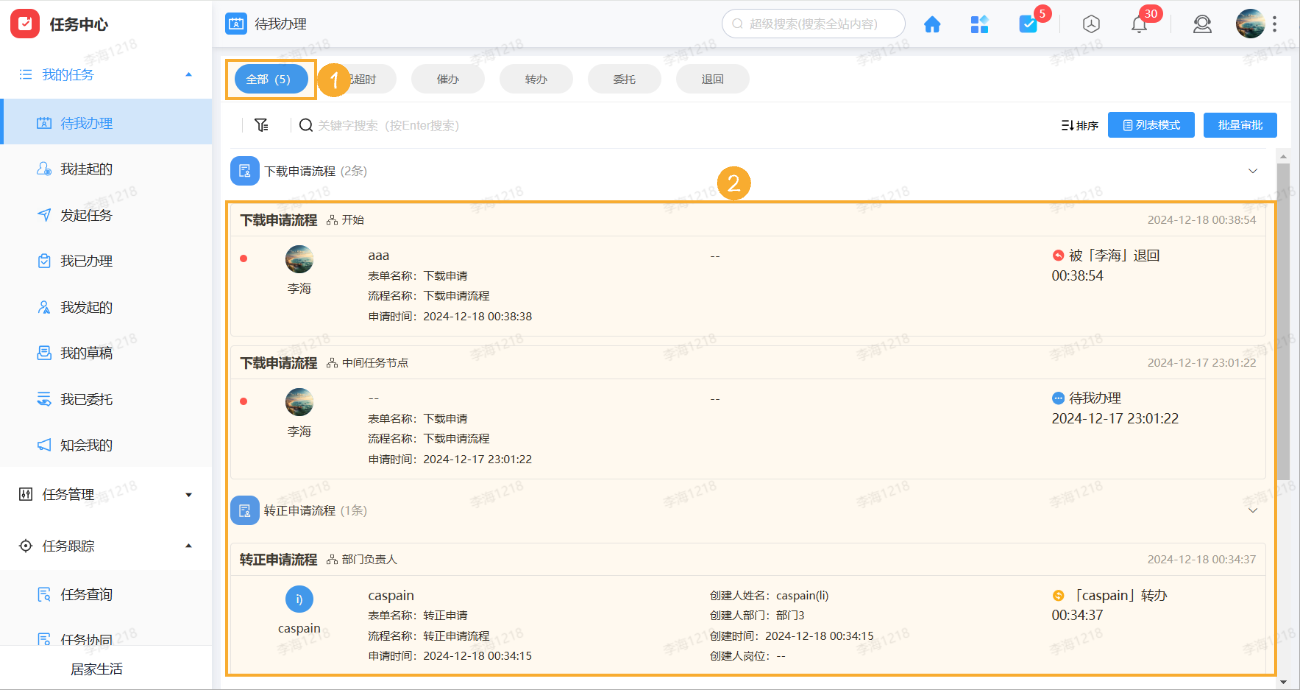Click the customer service headset icon
The width and height of the screenshot is (1300, 690).
(1202, 23)
